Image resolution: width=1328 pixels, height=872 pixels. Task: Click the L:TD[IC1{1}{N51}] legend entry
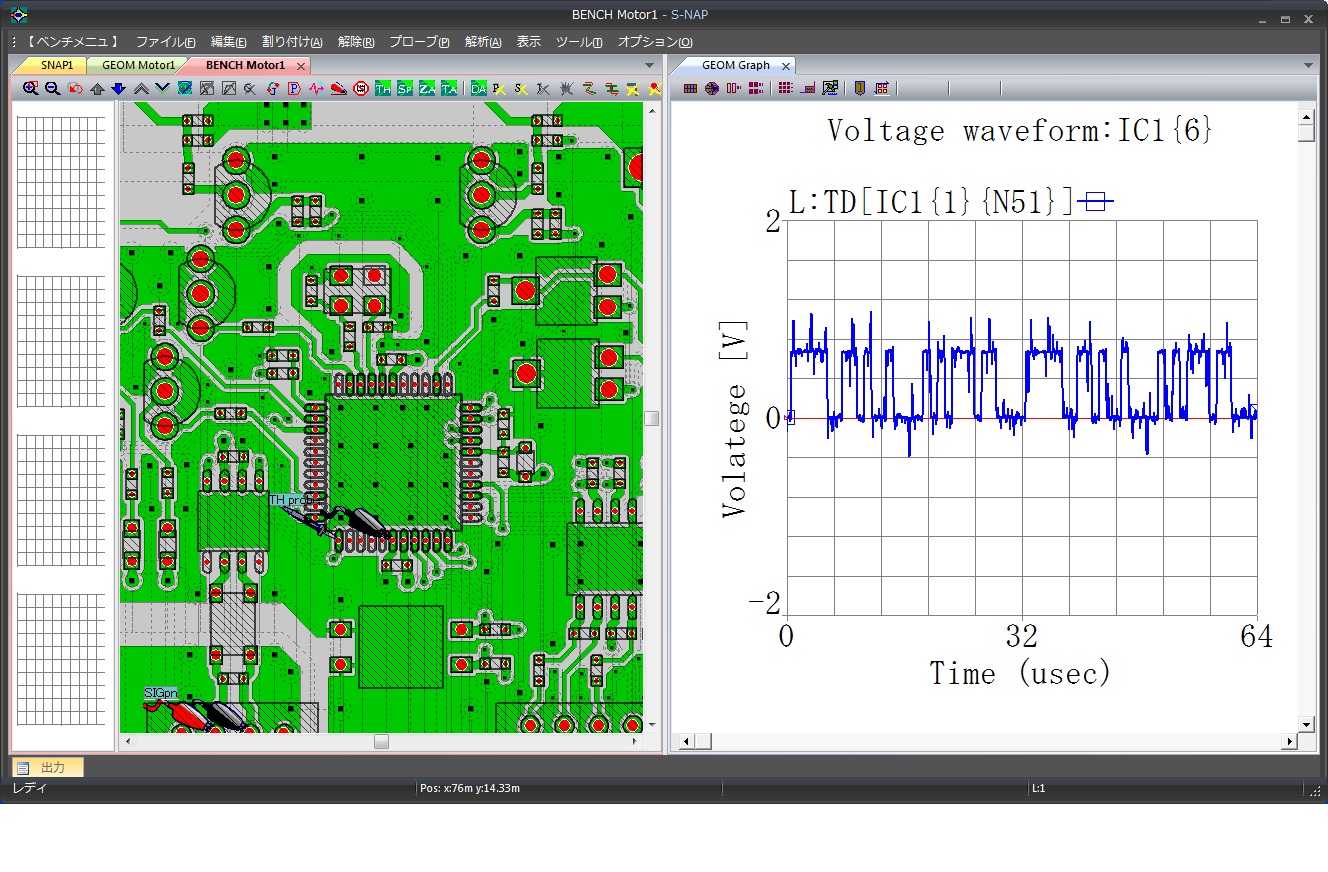[950, 201]
